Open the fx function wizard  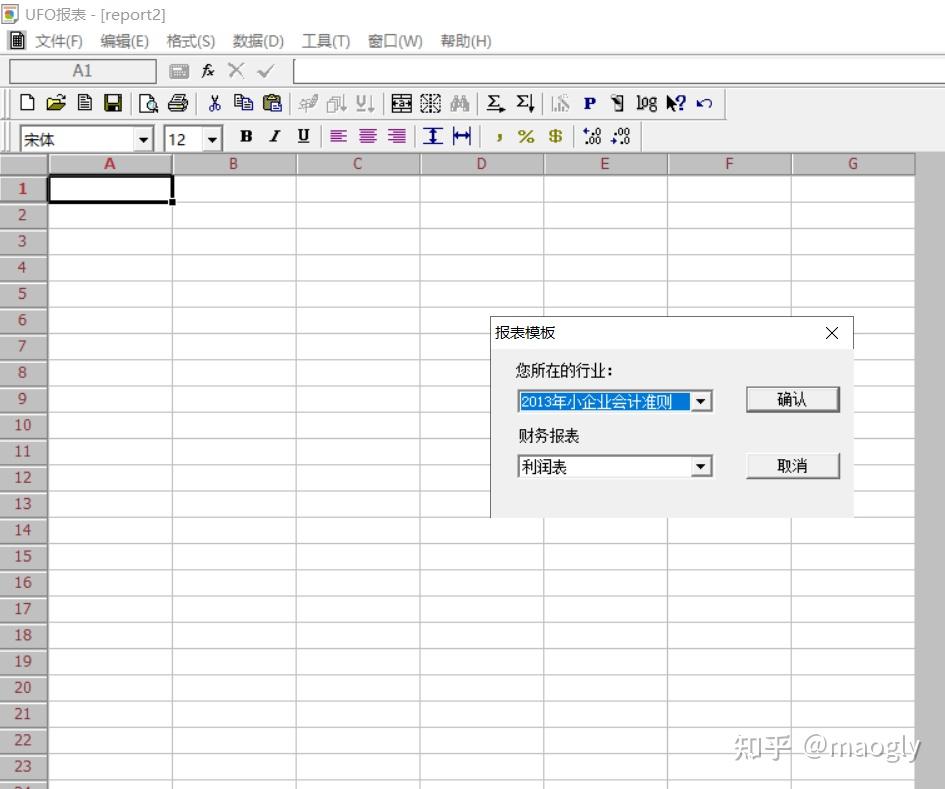click(208, 71)
